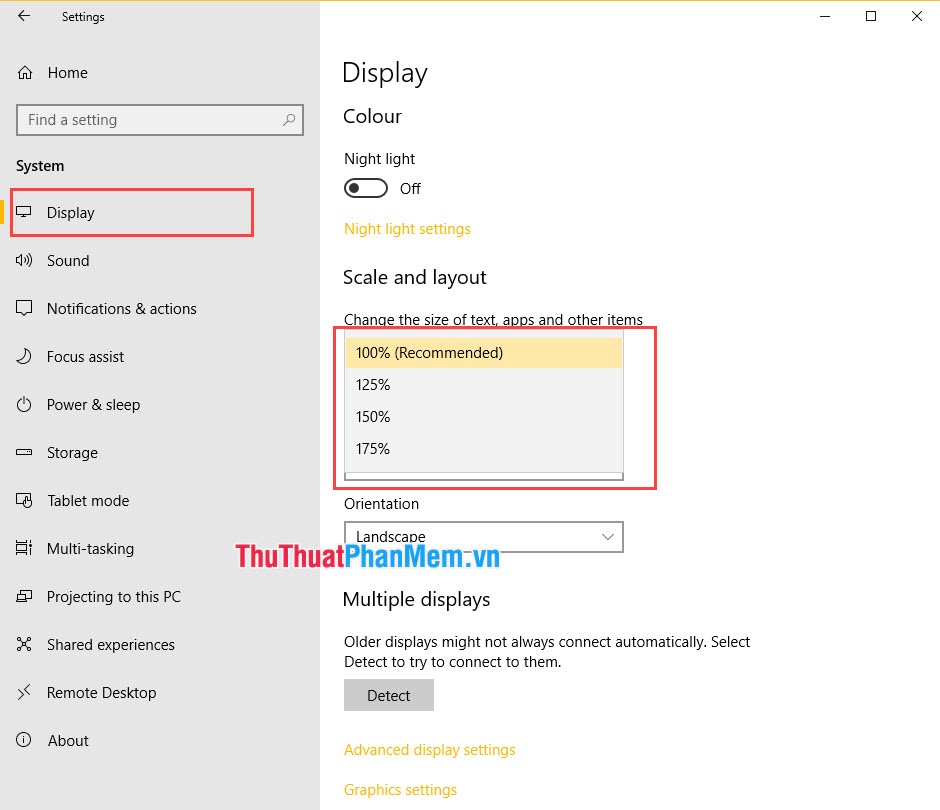This screenshot has width=940, height=810.
Task: Click inside the Find a setting search box
Action: click(x=160, y=120)
